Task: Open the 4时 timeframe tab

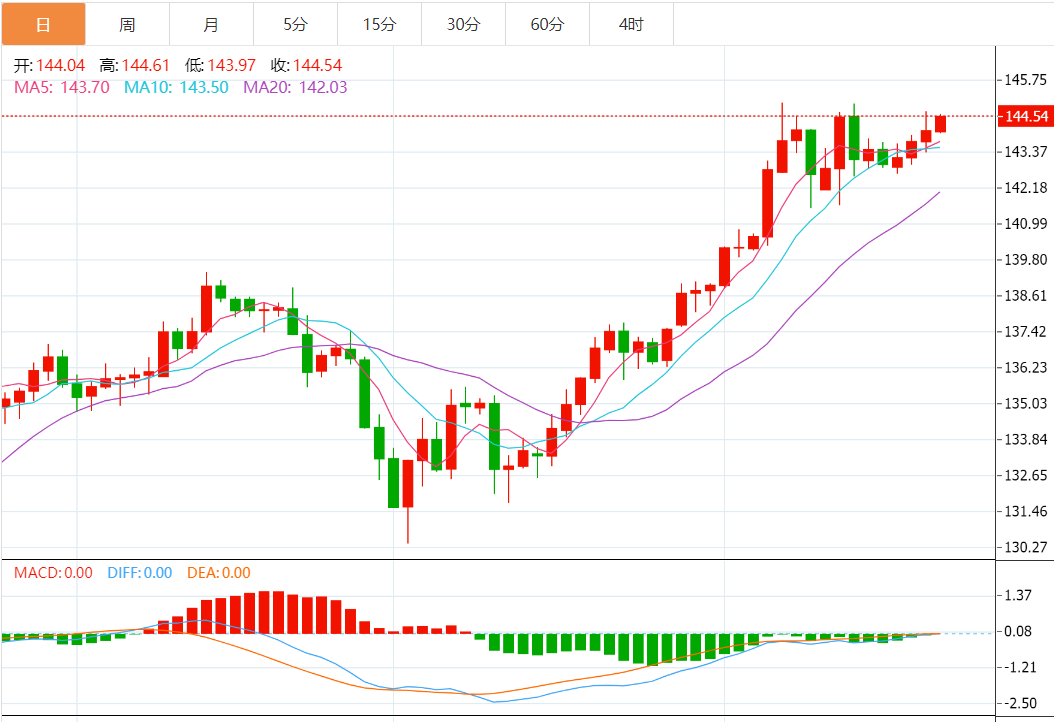Action: point(631,24)
